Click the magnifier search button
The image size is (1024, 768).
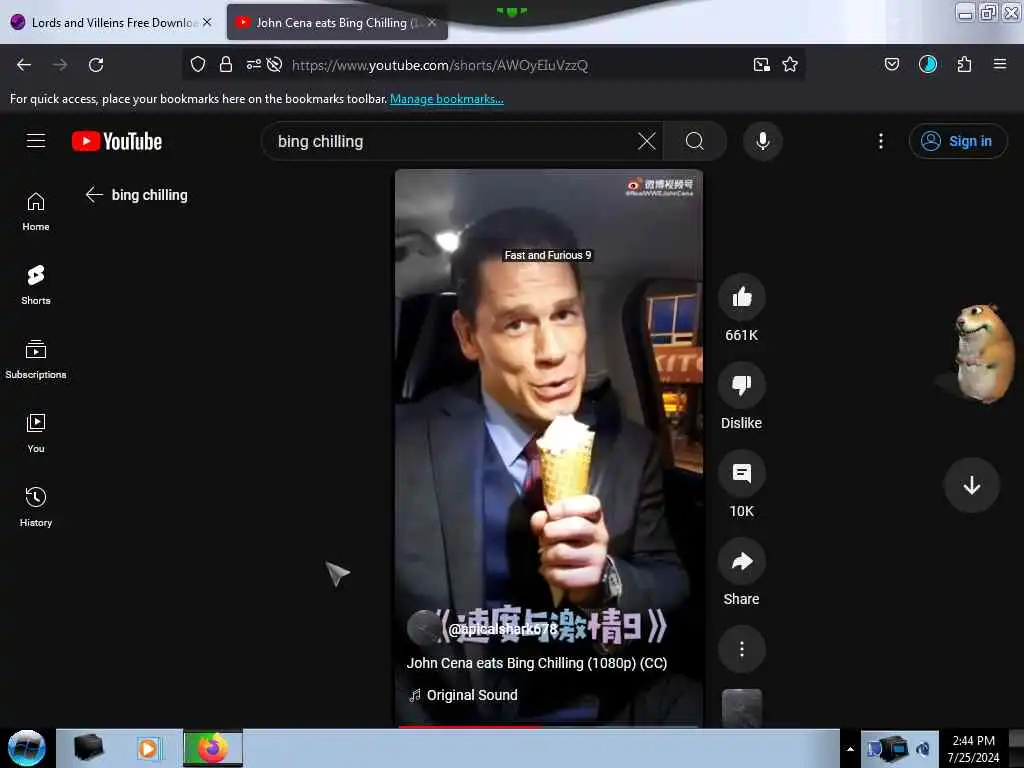coord(695,141)
